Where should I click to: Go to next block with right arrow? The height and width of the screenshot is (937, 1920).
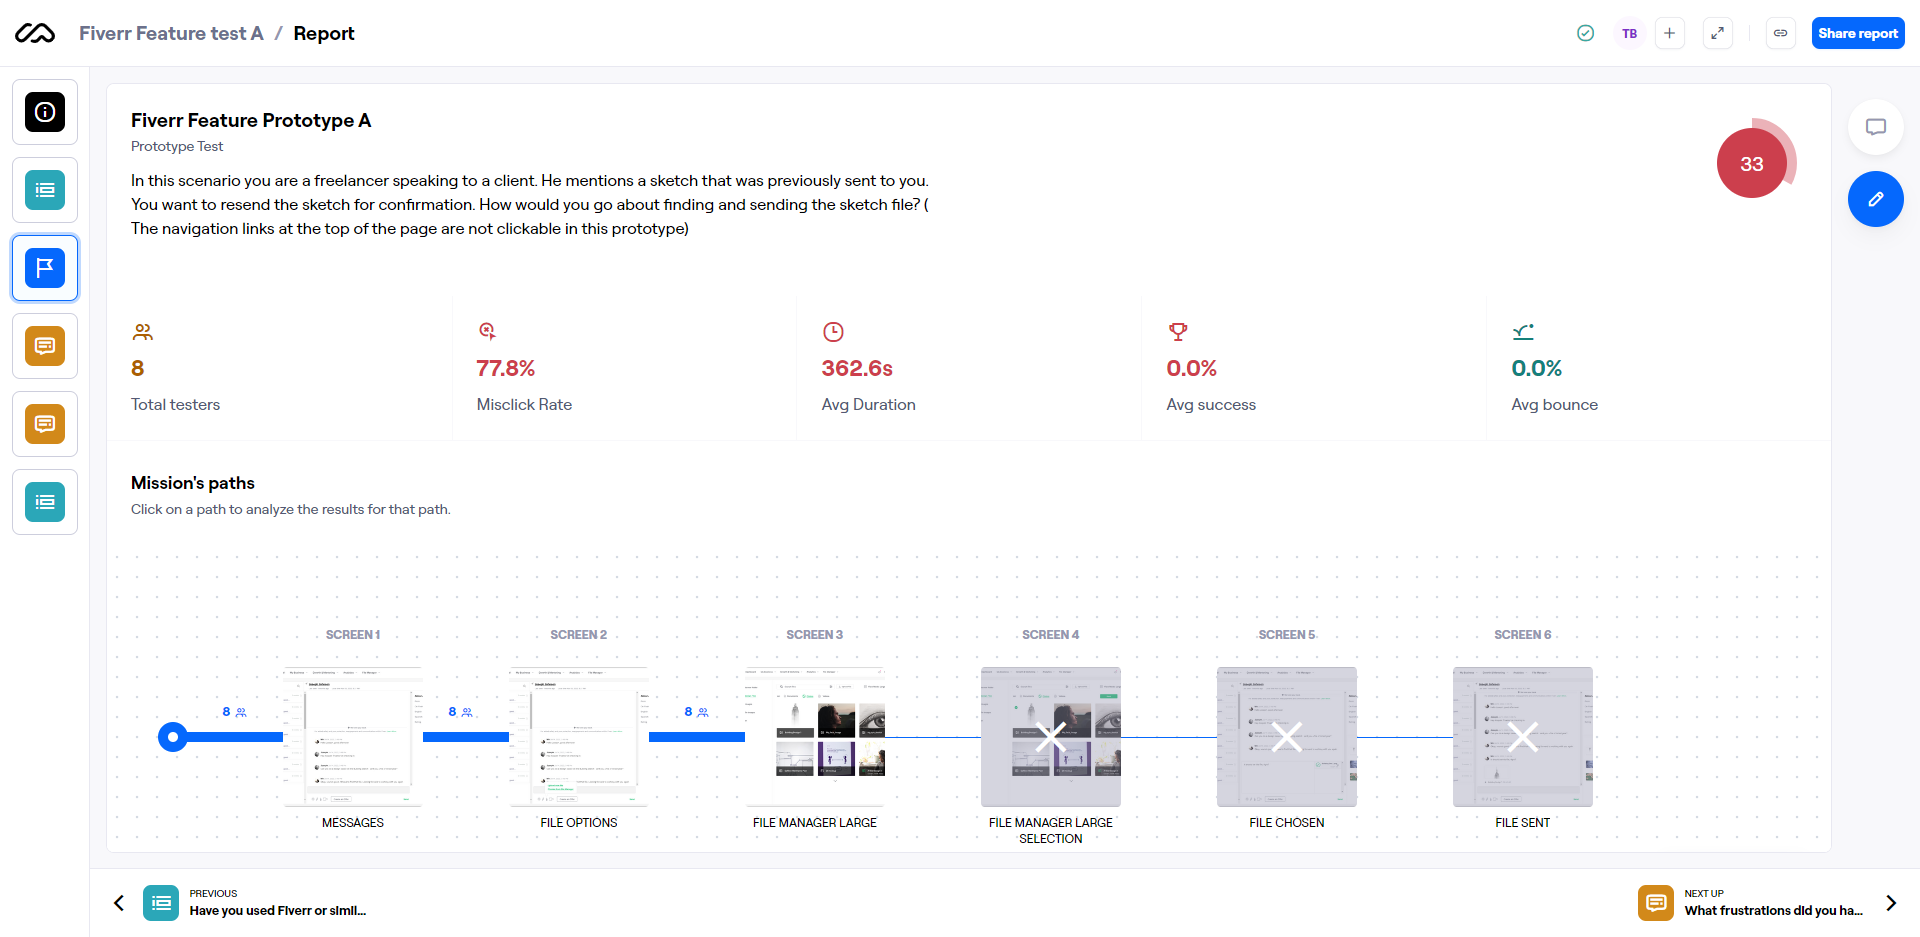coord(1891,903)
